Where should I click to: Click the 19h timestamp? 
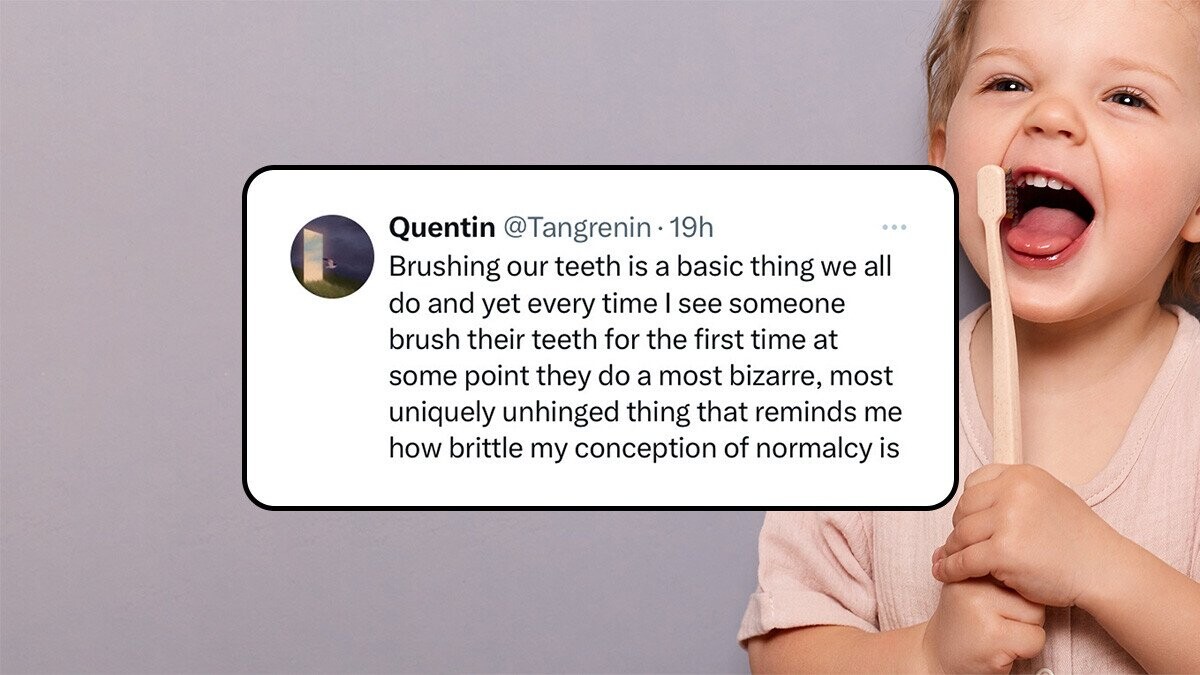(691, 228)
